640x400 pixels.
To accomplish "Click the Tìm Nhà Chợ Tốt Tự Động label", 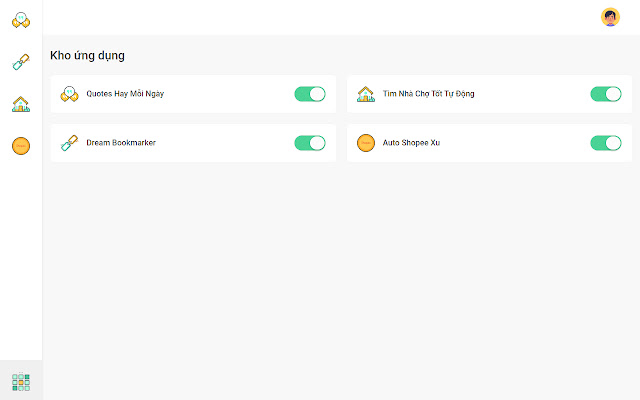I will 428,94.
